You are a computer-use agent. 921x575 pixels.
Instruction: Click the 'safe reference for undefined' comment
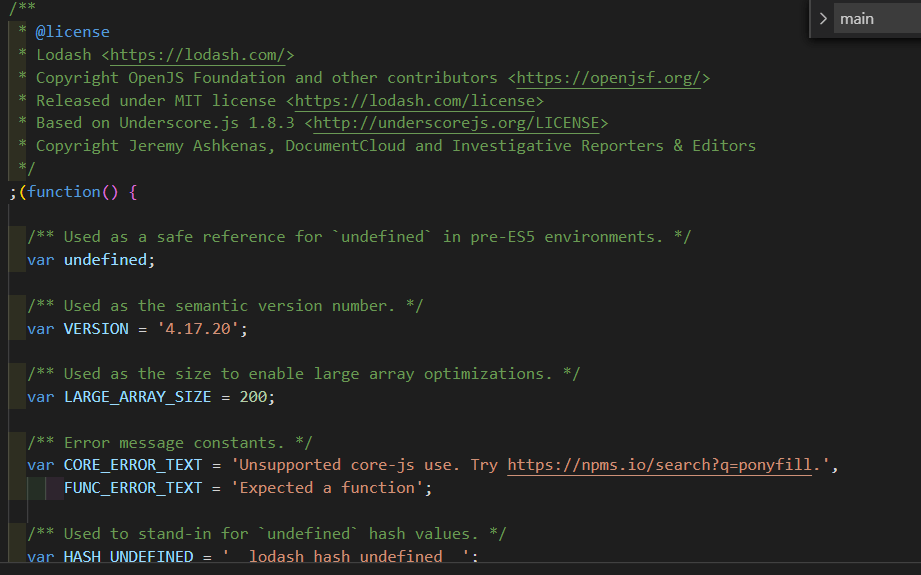(359, 237)
